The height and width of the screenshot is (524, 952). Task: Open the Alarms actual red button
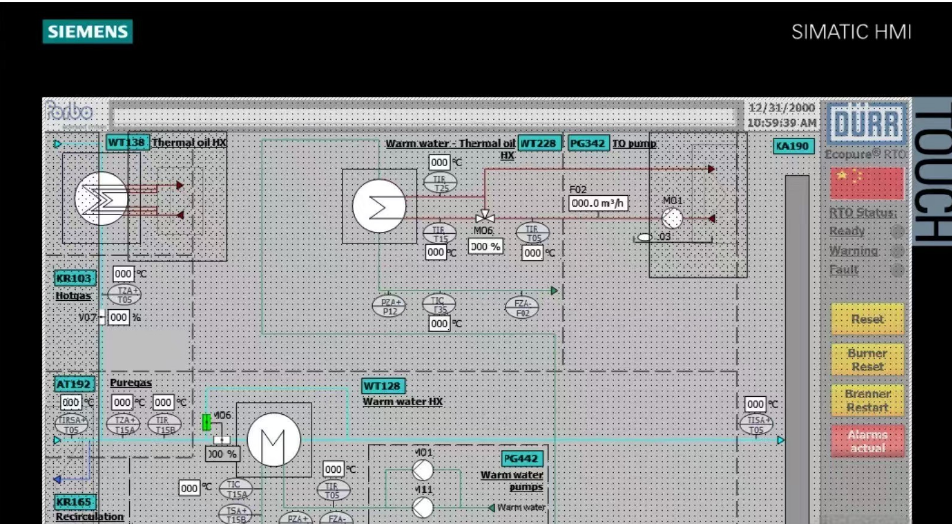pos(867,441)
